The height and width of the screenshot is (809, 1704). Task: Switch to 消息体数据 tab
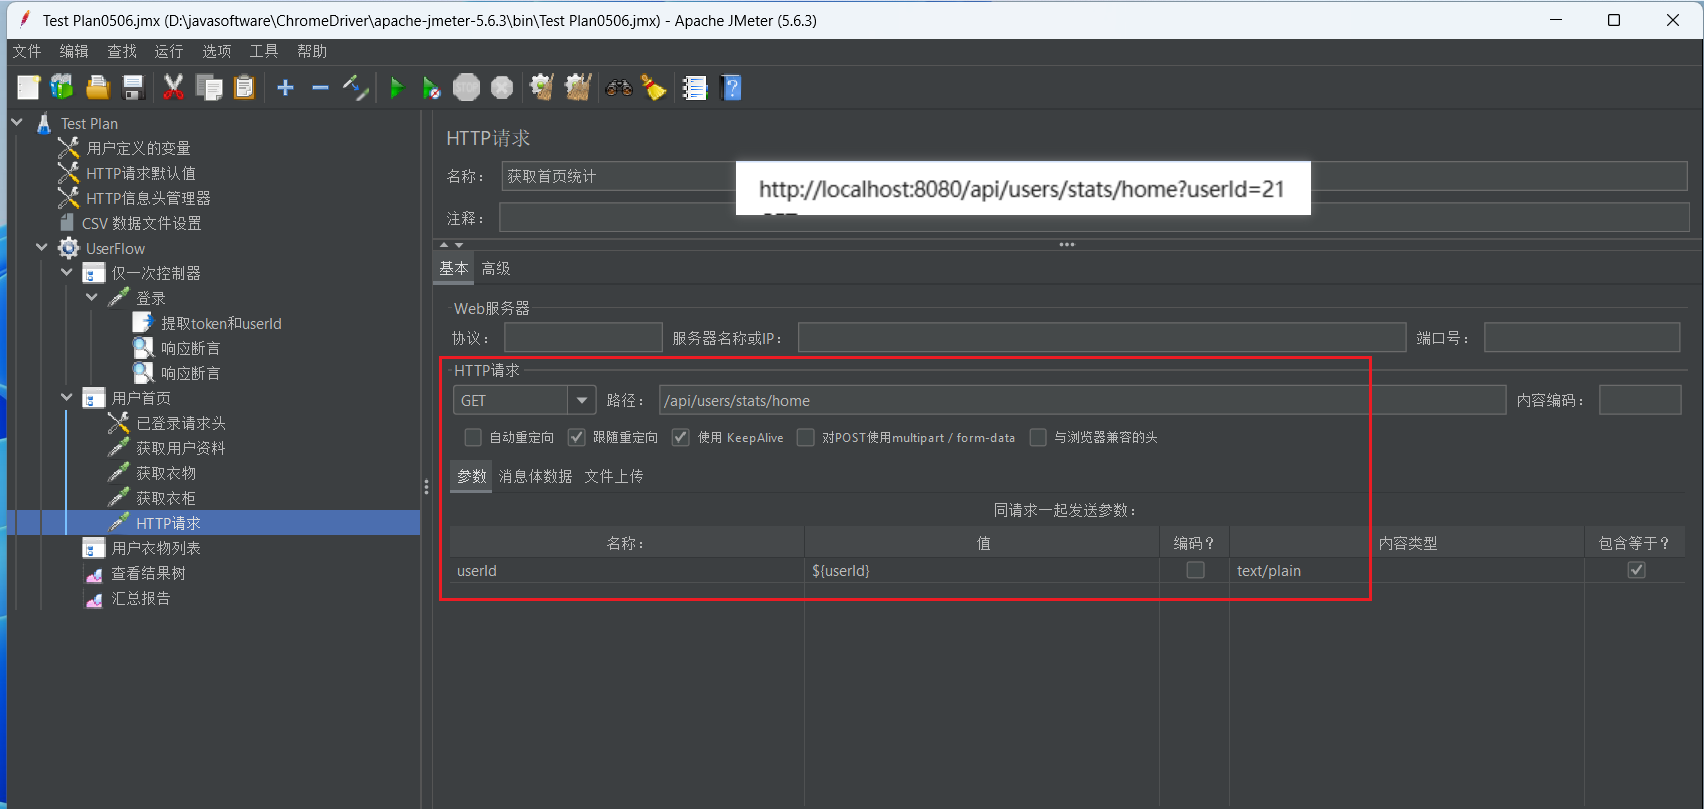click(536, 476)
